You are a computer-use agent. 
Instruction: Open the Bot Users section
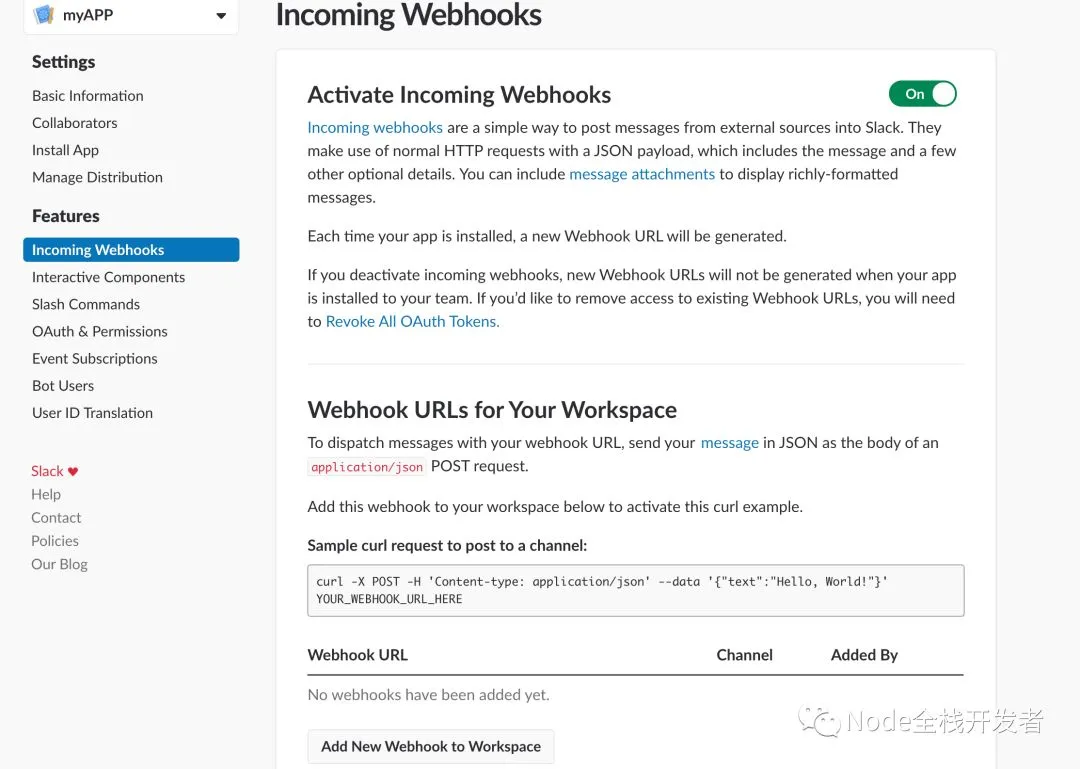63,385
